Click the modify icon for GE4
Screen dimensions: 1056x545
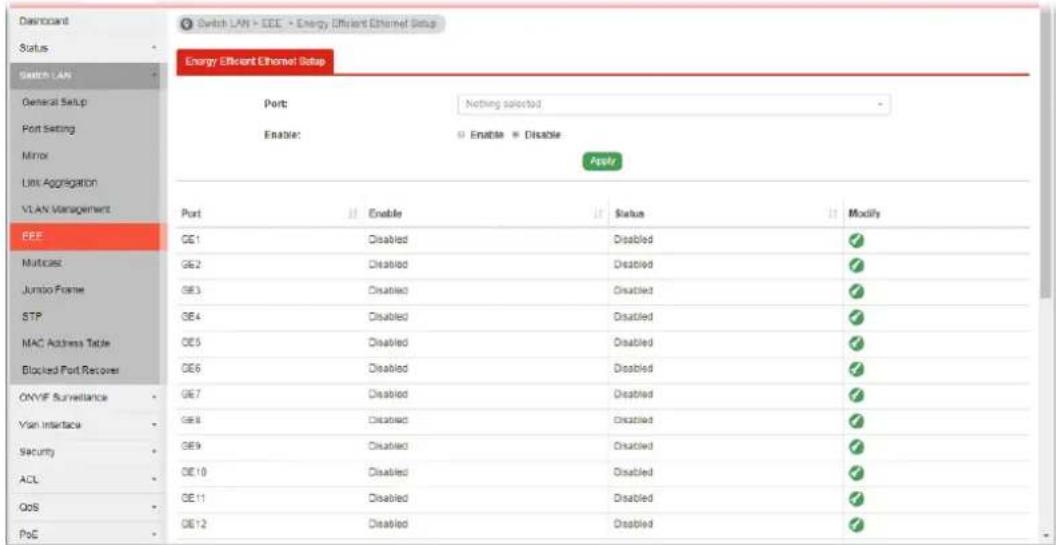tap(857, 317)
